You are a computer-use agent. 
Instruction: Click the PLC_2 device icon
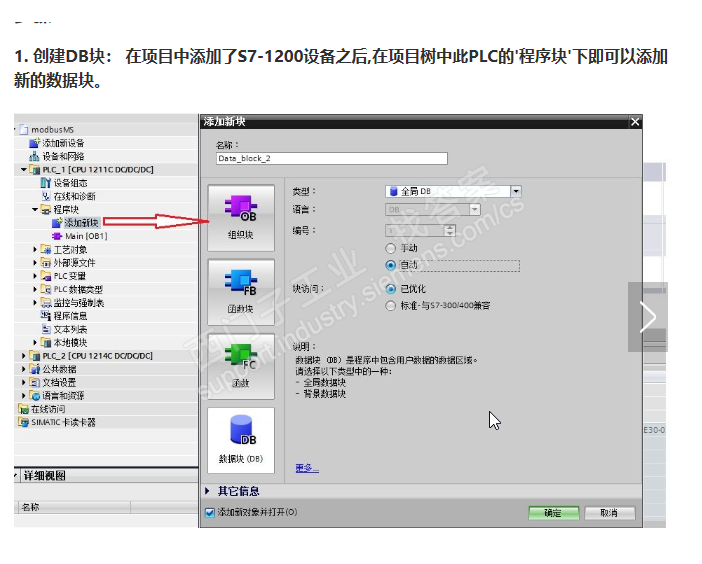(x=35, y=356)
